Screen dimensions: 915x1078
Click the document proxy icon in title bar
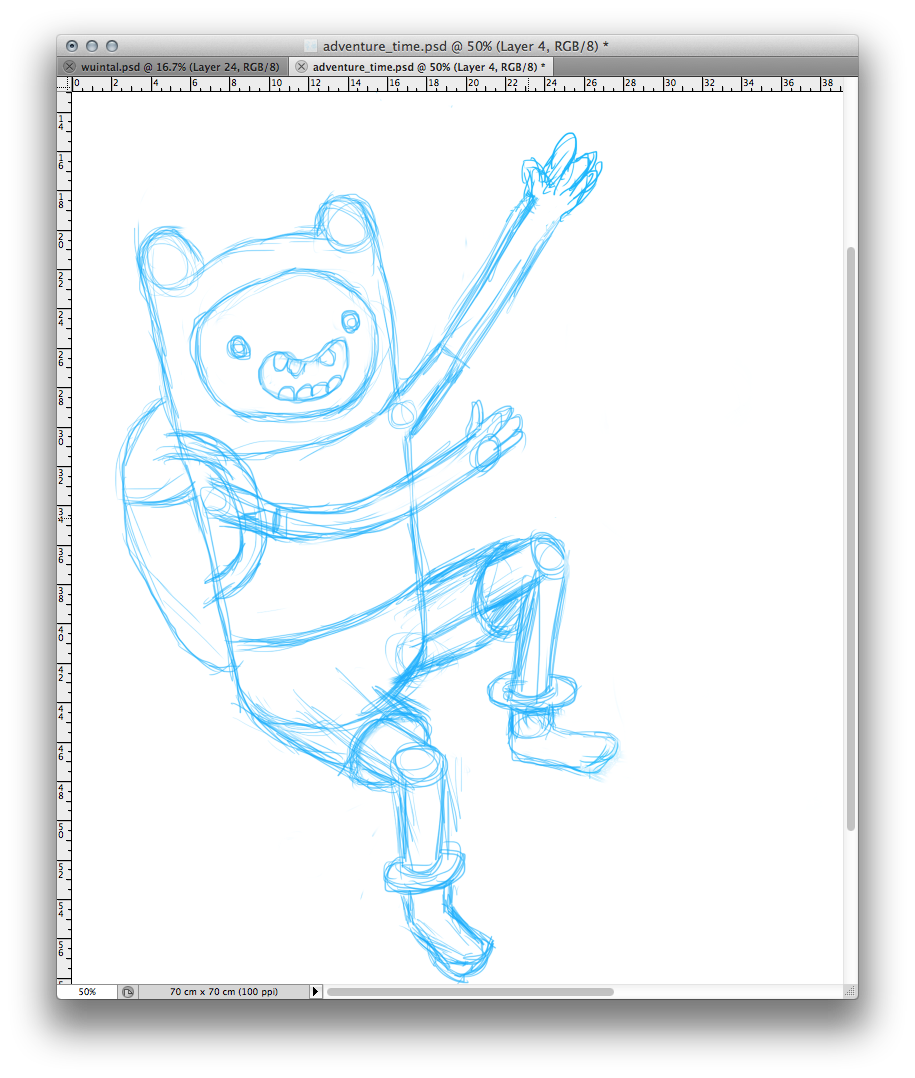coord(310,46)
